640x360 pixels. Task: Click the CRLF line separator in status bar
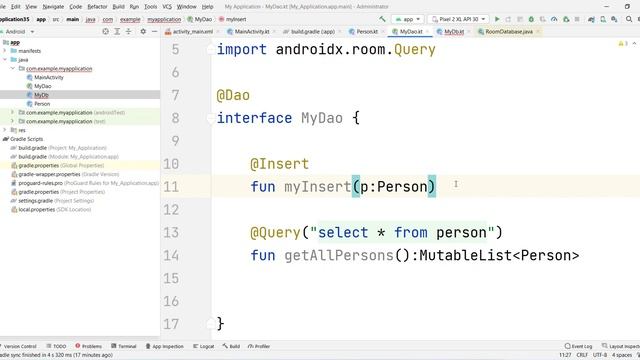(582, 355)
